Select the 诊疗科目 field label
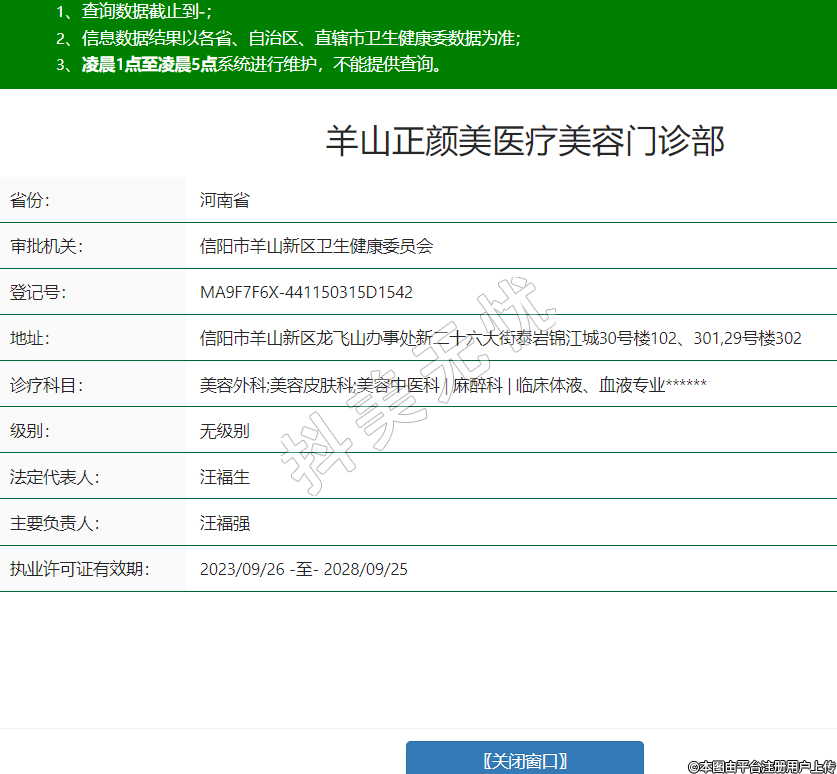The image size is (837, 774). 46,385
